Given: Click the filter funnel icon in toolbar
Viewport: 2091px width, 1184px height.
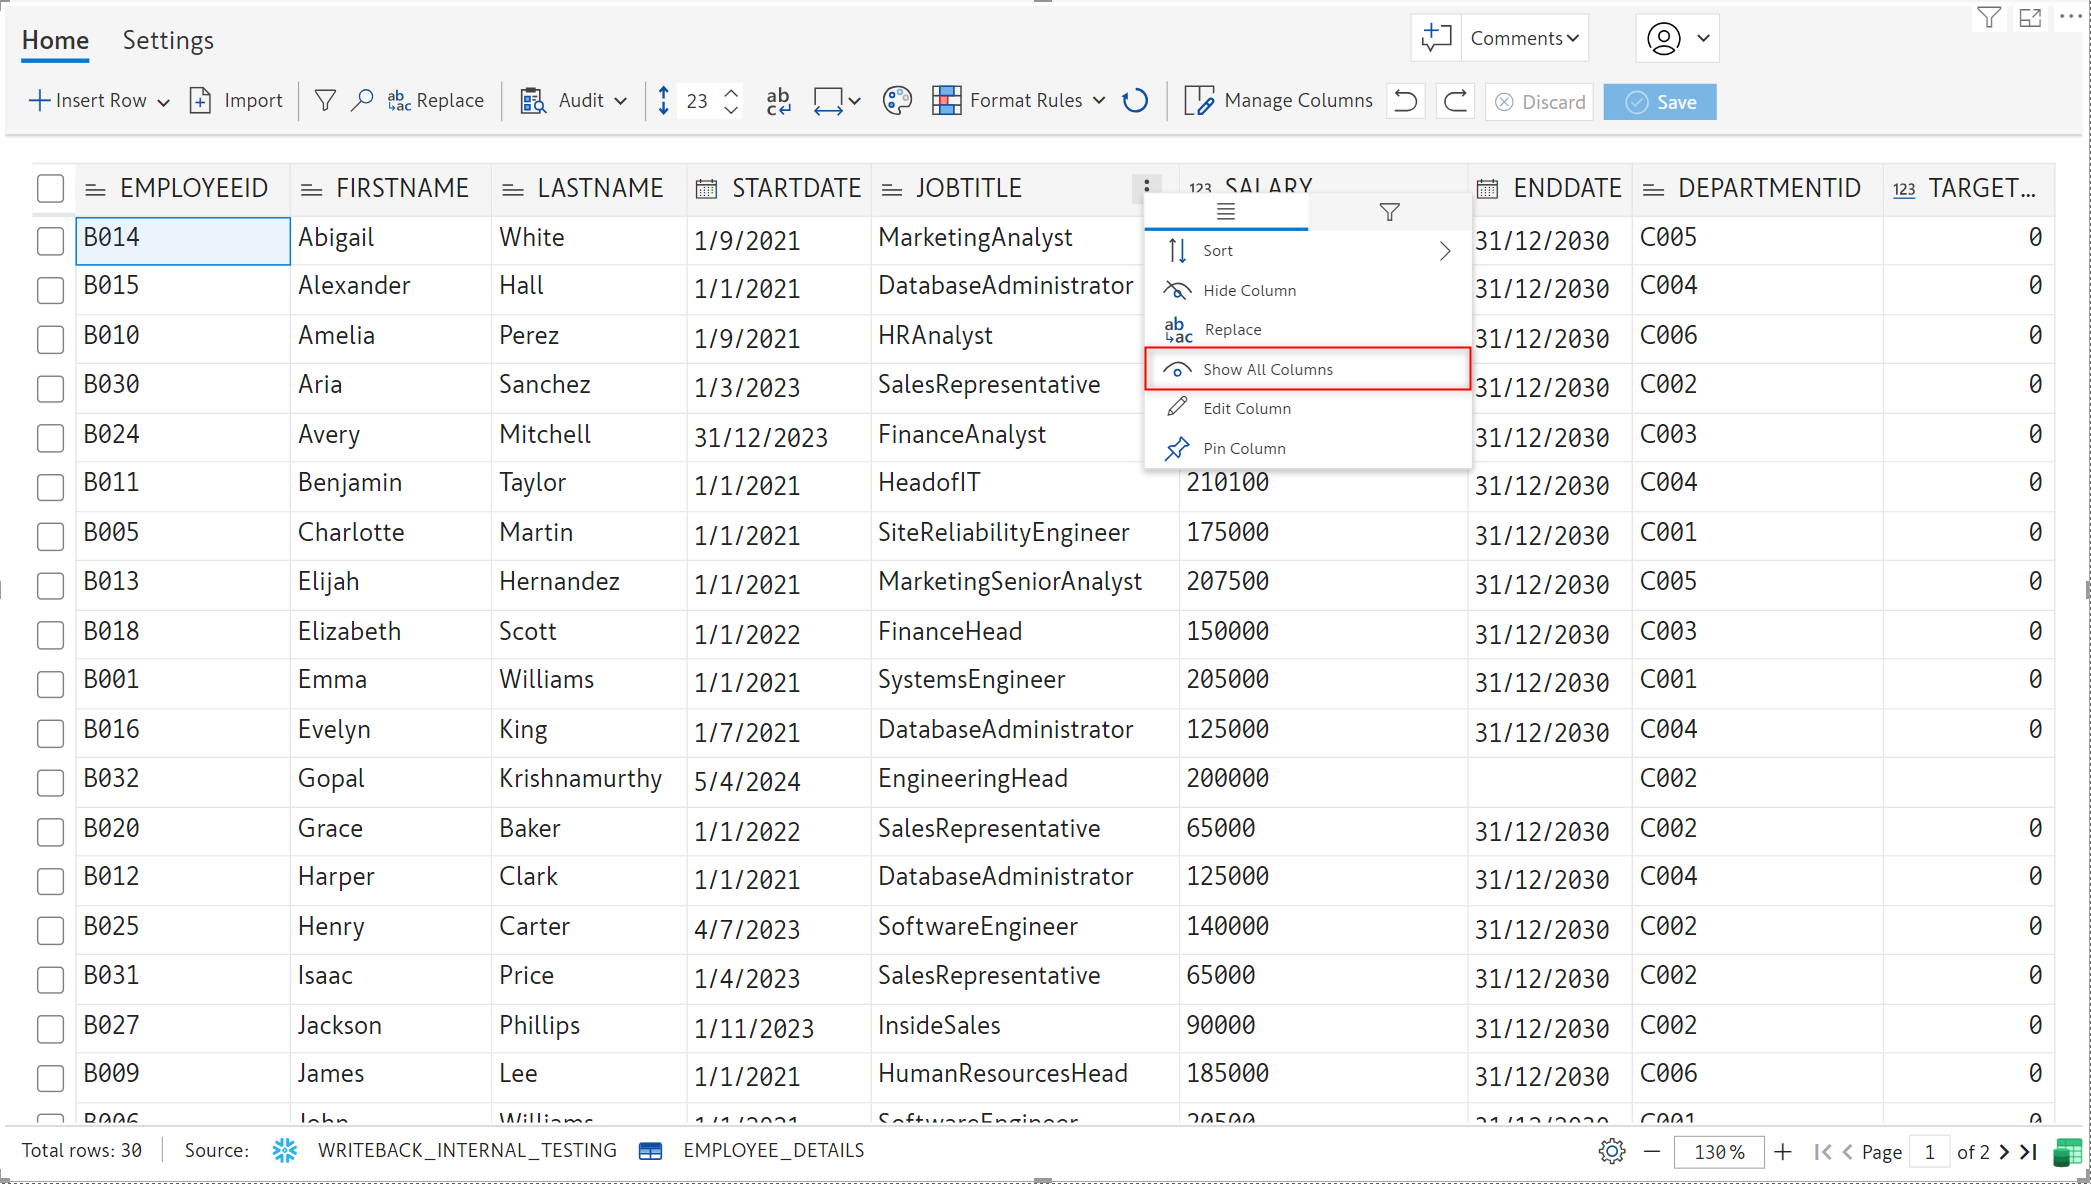Looking at the screenshot, I should tap(325, 101).
